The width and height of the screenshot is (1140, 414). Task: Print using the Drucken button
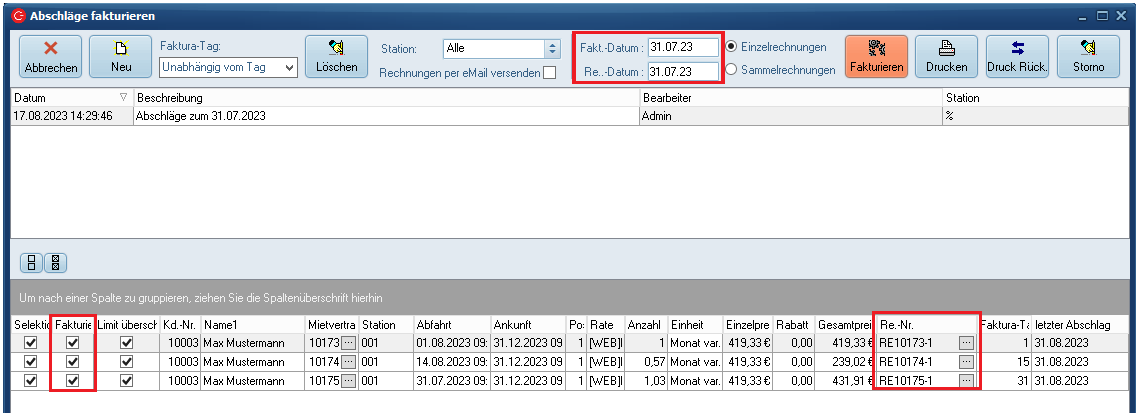(x=946, y=57)
